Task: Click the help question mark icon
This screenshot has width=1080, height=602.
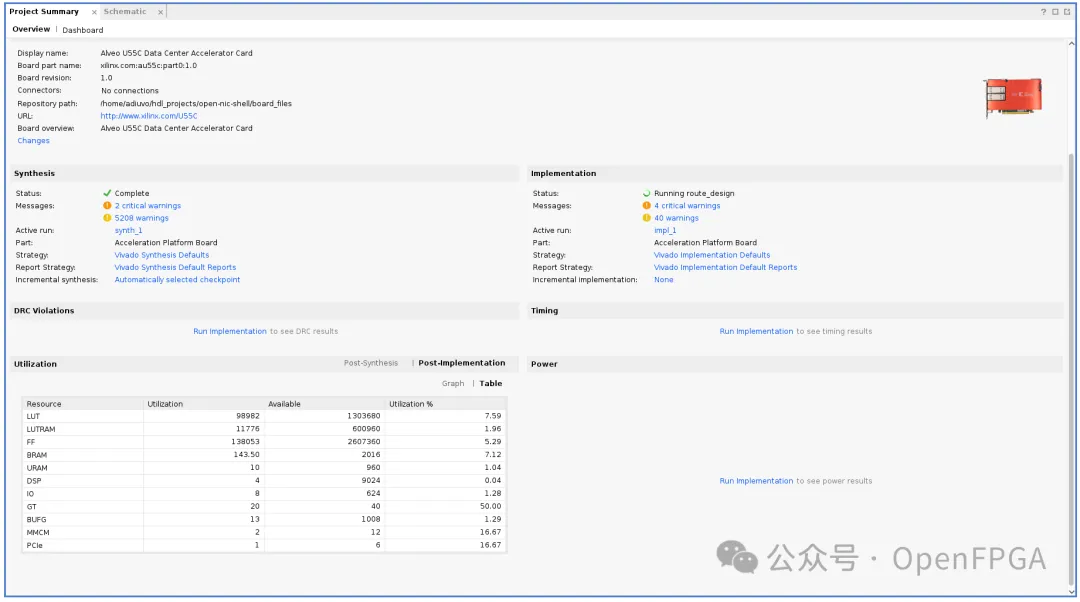Action: click(1043, 12)
